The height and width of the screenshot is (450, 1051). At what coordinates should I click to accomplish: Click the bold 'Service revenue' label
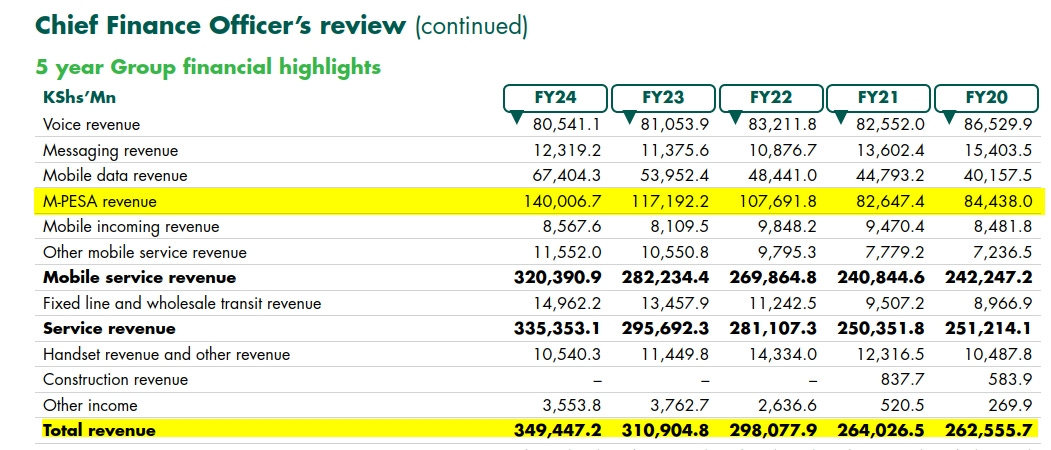(x=109, y=329)
